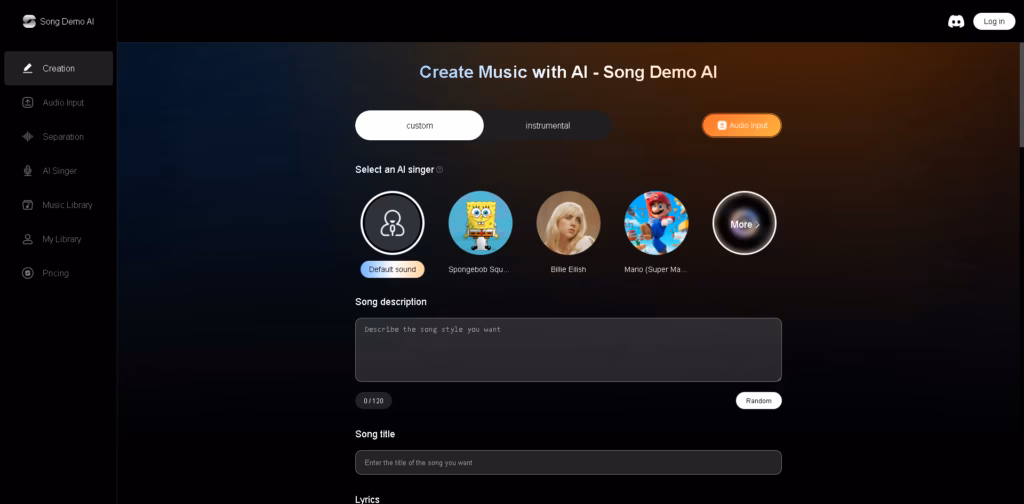Click the Mario (Super Ma... name label

(x=656, y=269)
